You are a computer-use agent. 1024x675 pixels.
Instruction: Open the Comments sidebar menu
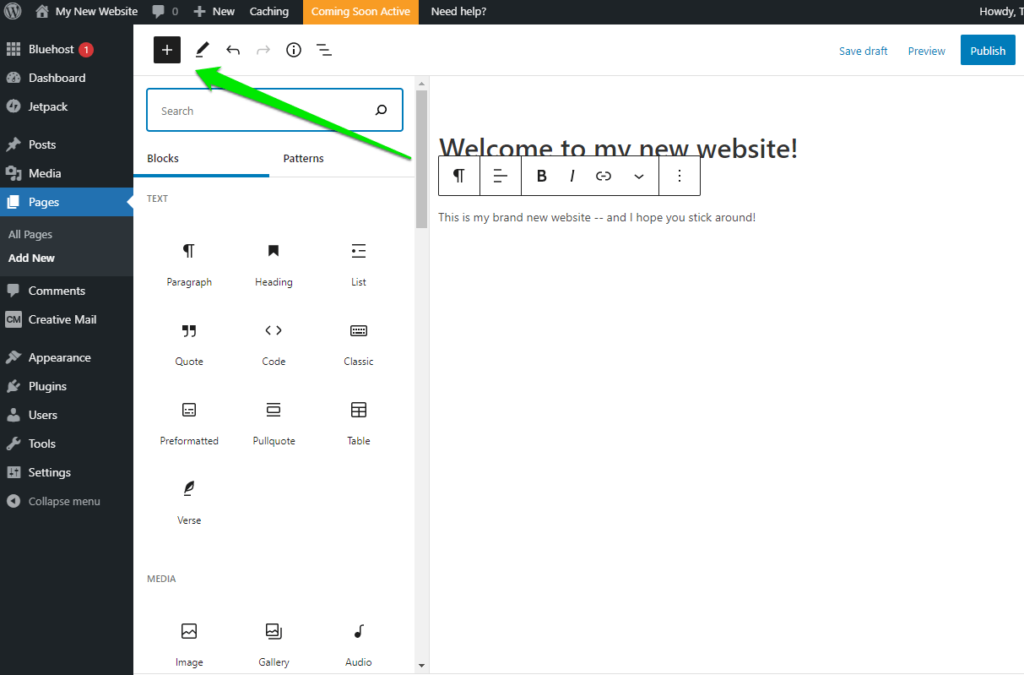(x=67, y=290)
